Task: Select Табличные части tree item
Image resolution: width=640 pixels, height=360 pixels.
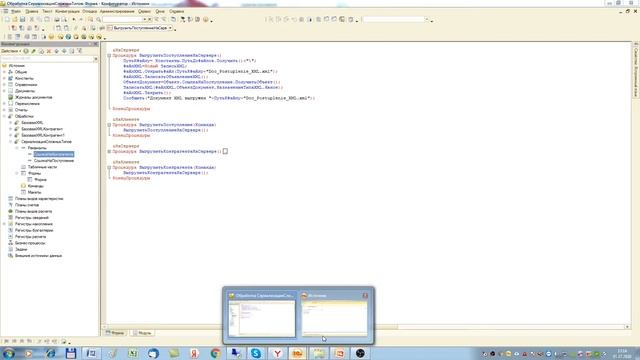Action: 42,167
